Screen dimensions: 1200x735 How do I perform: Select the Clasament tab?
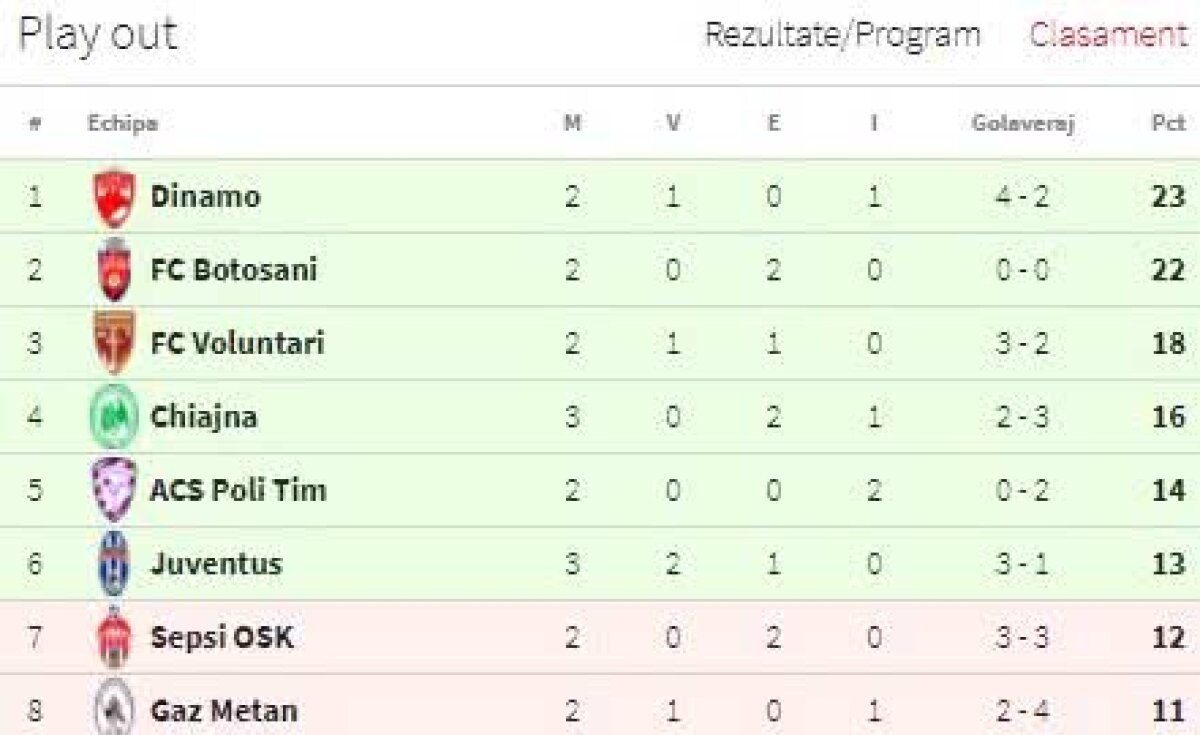click(1108, 35)
